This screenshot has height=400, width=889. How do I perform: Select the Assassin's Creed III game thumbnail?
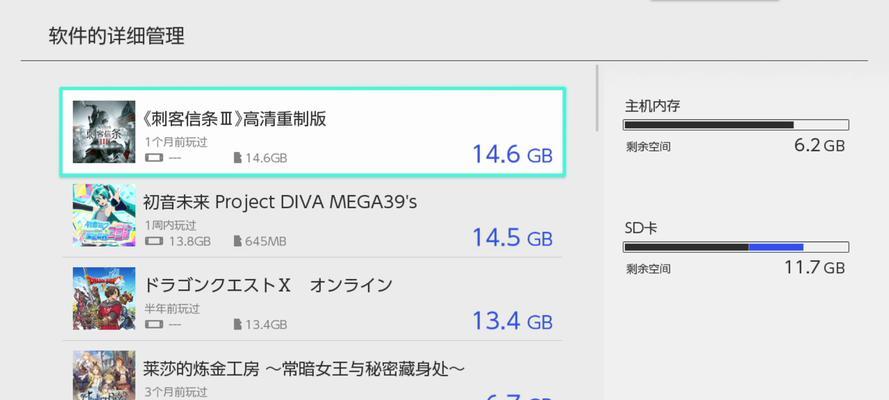coord(104,132)
